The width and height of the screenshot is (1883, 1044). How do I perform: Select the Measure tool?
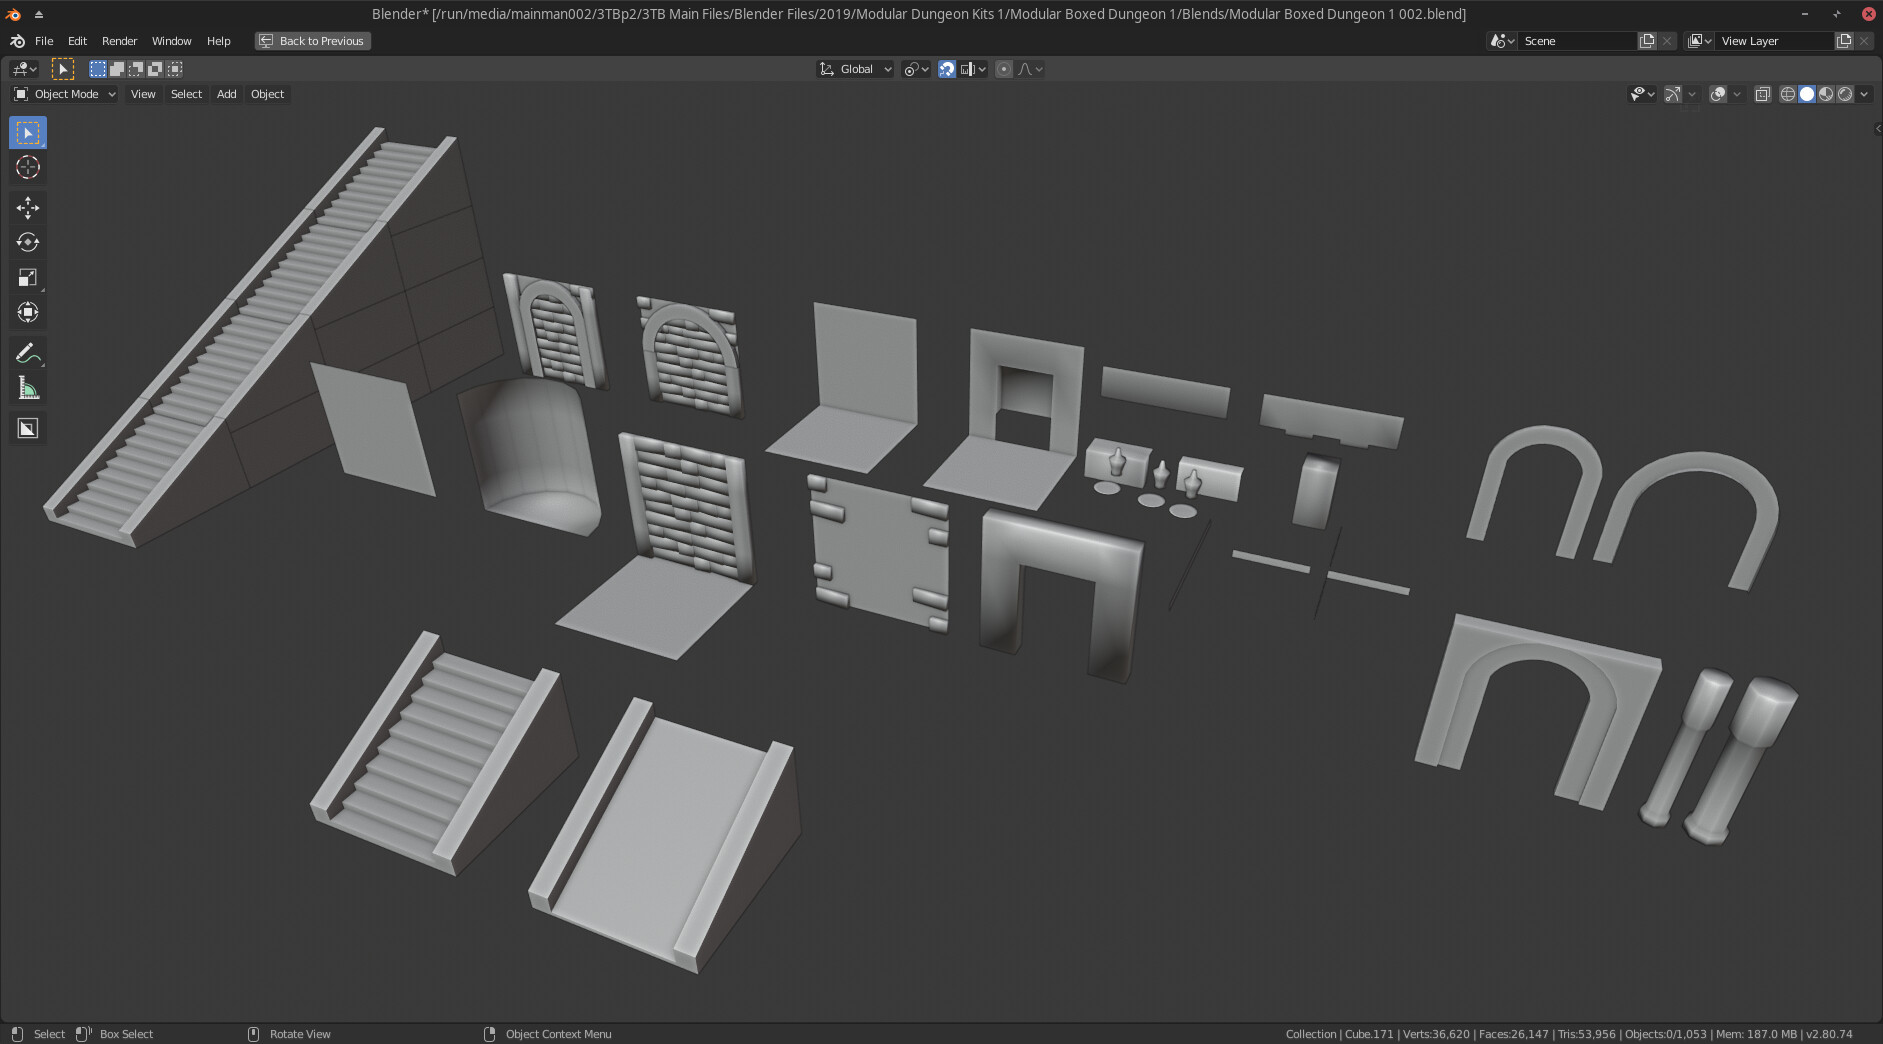tap(27, 388)
